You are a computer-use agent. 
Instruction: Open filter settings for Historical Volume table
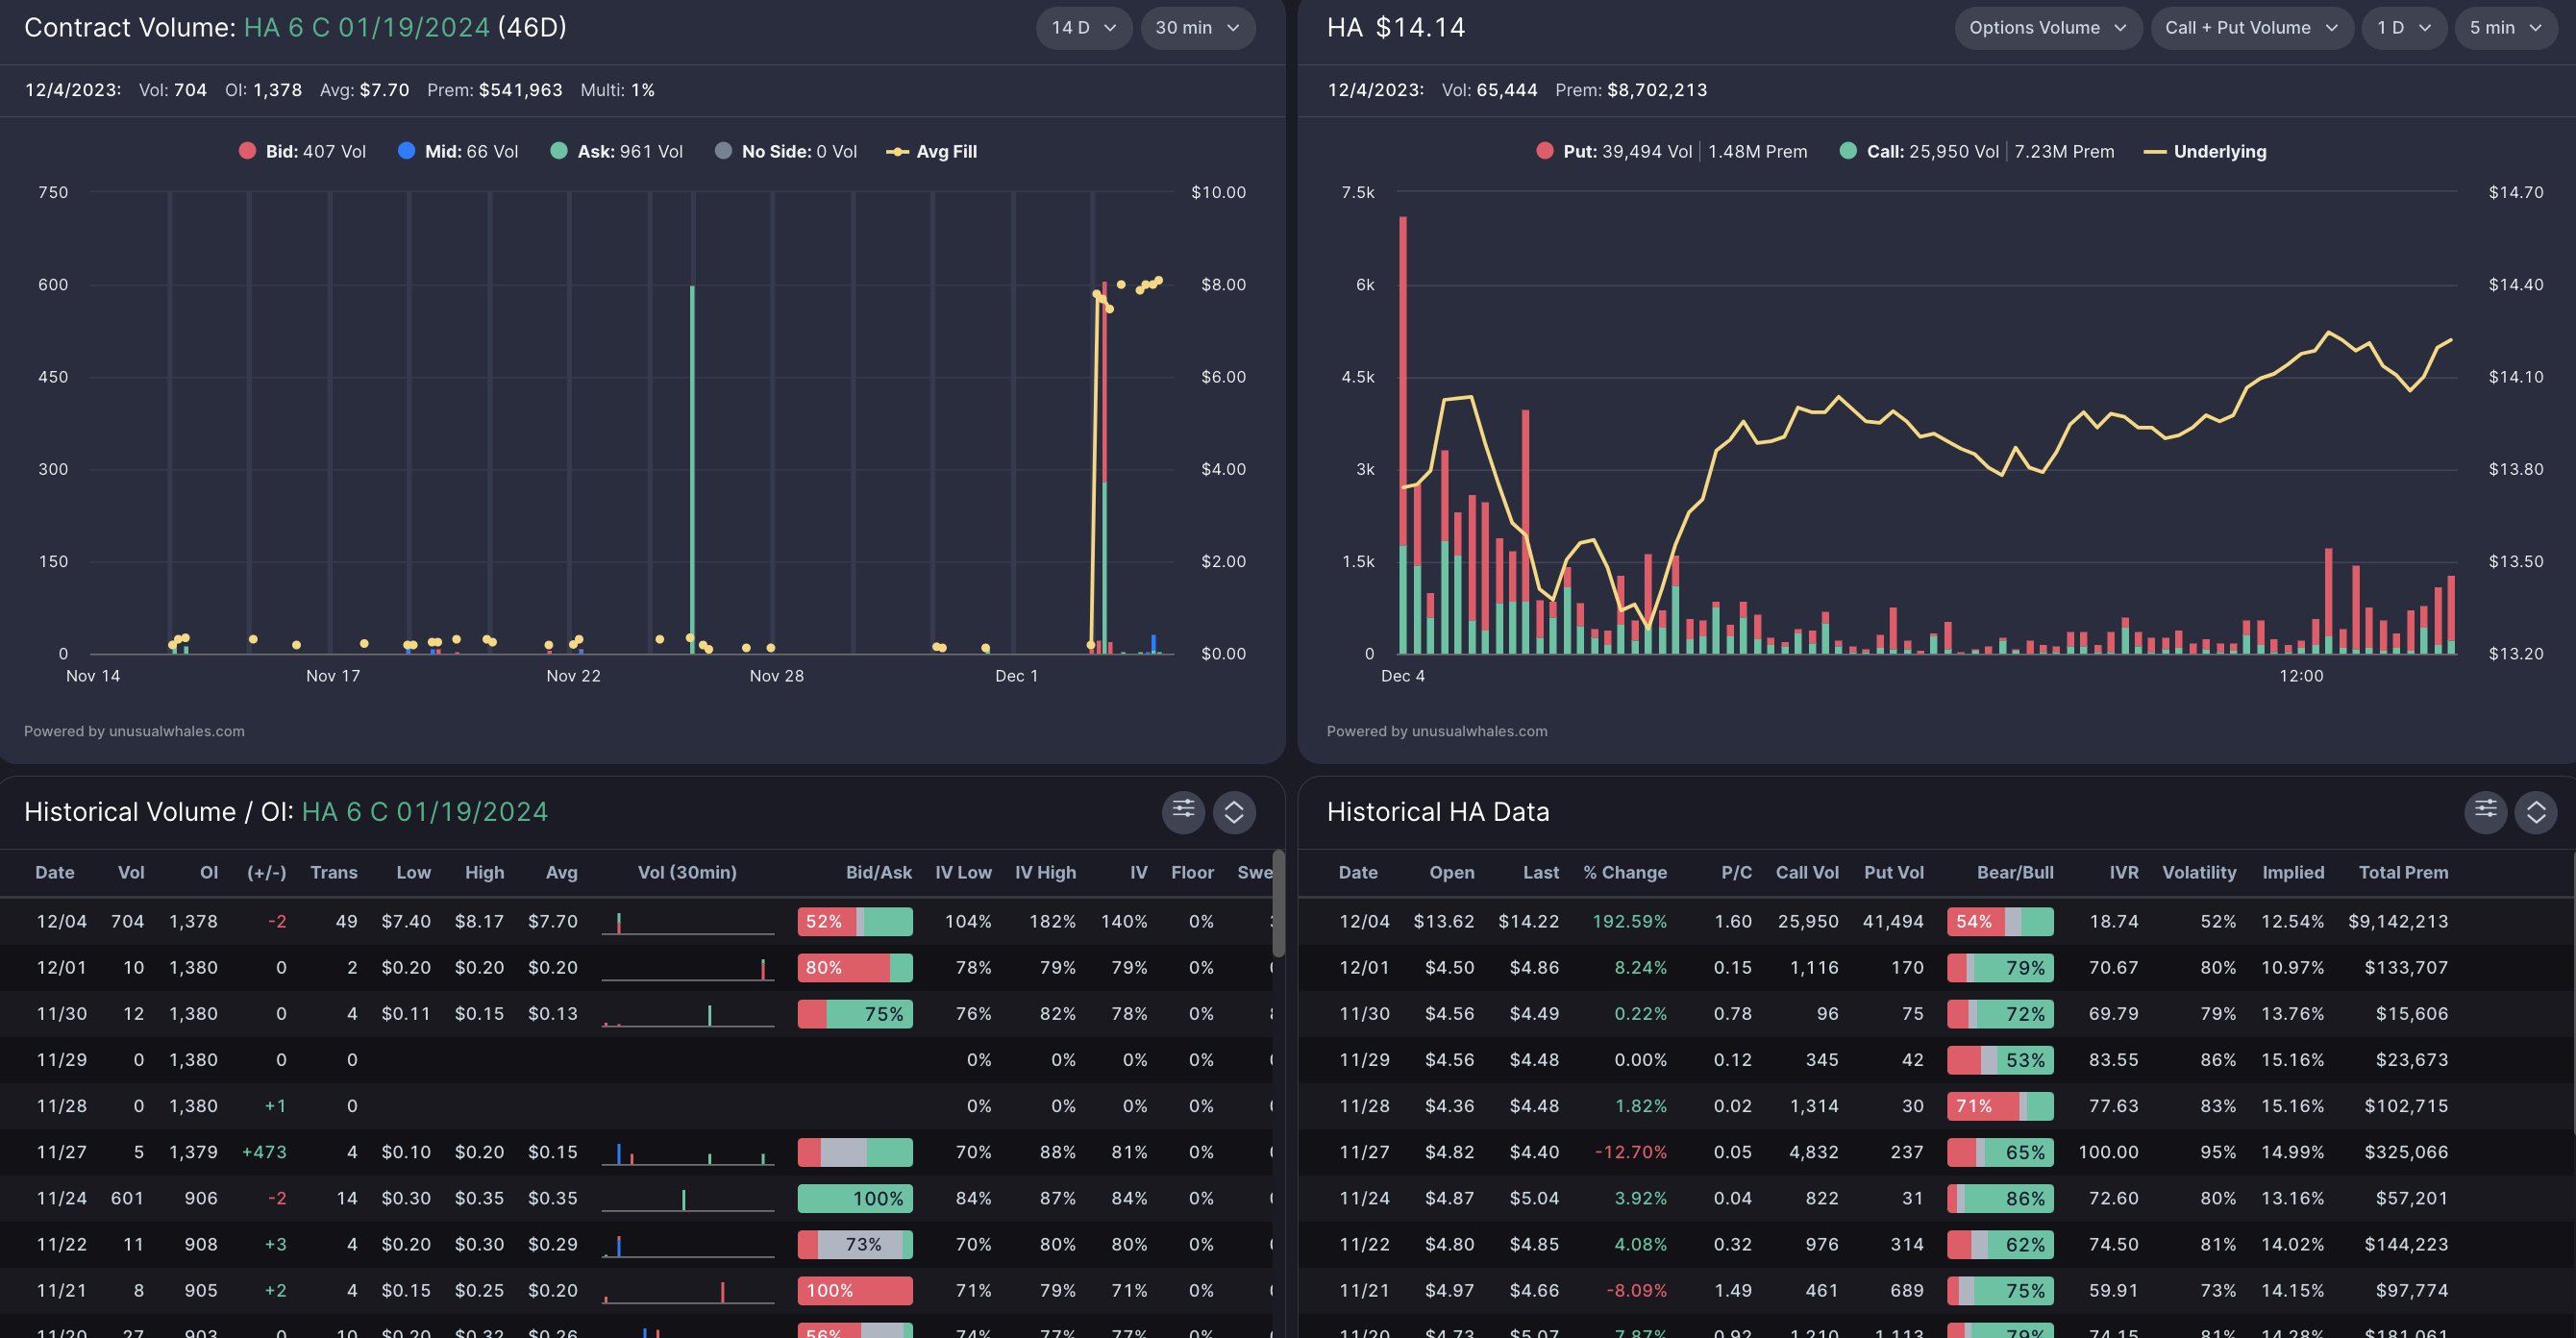[x=1183, y=811]
